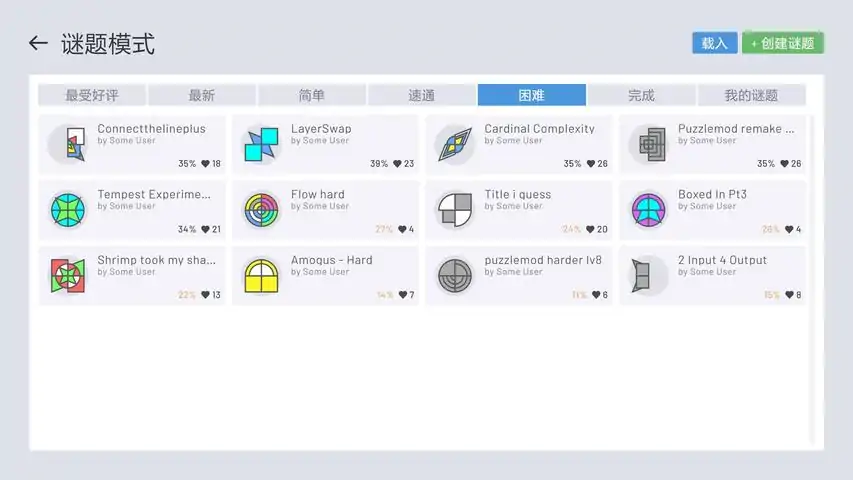853x480 pixels.
Task: Select the 我的谜题 tab
Action: pyautogui.click(x=751, y=95)
